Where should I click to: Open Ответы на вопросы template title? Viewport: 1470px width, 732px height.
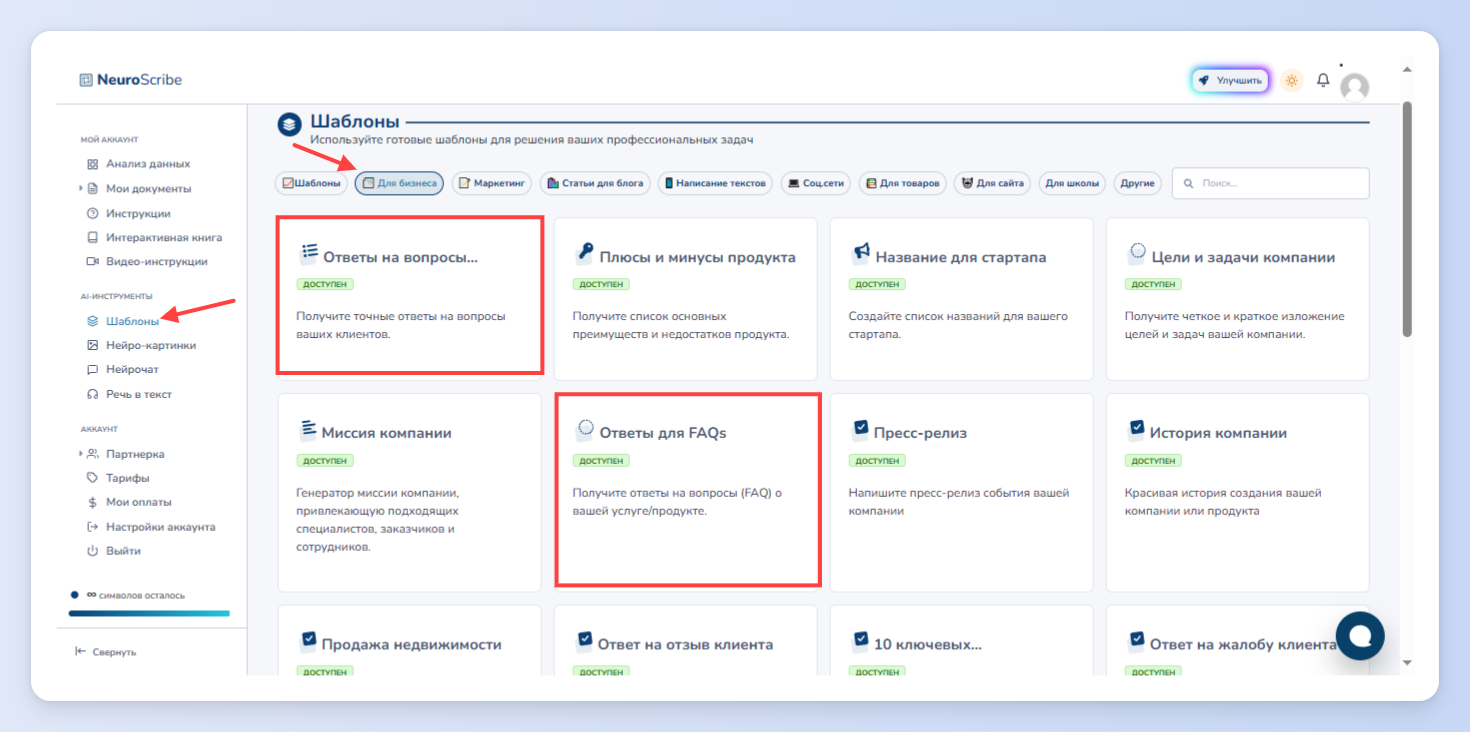click(400, 257)
